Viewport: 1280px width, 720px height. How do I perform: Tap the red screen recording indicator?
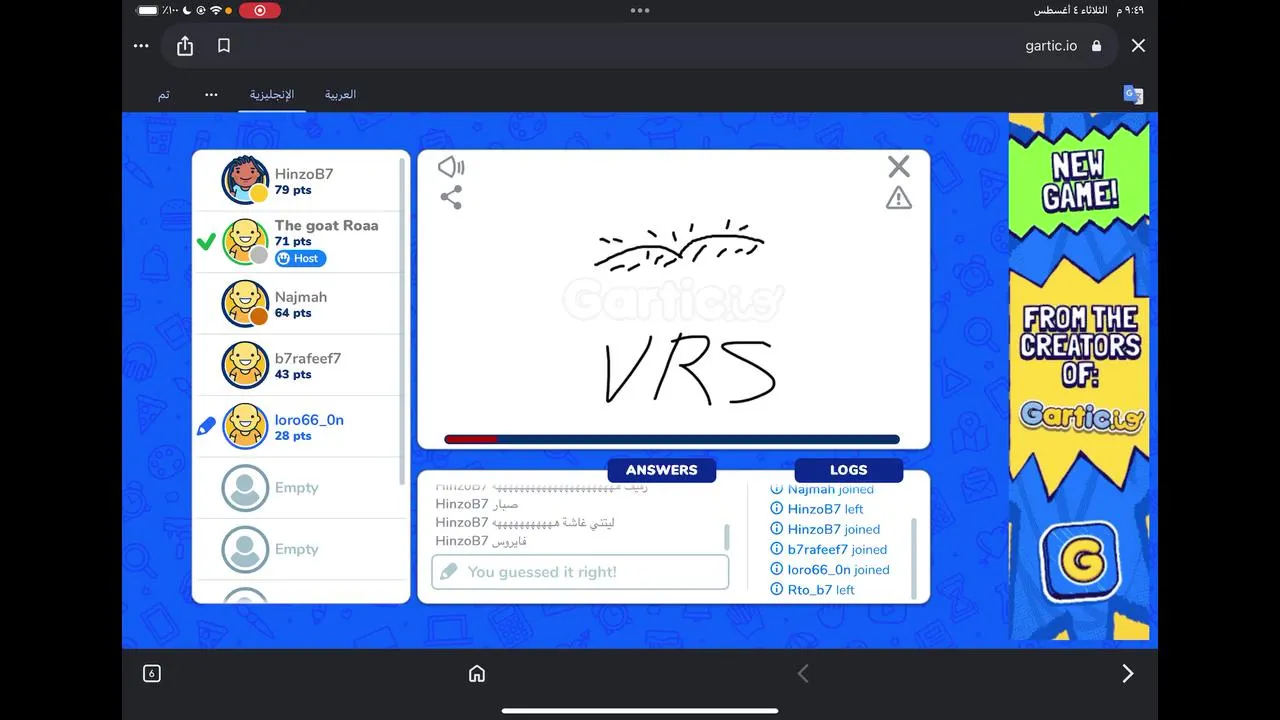(x=260, y=10)
